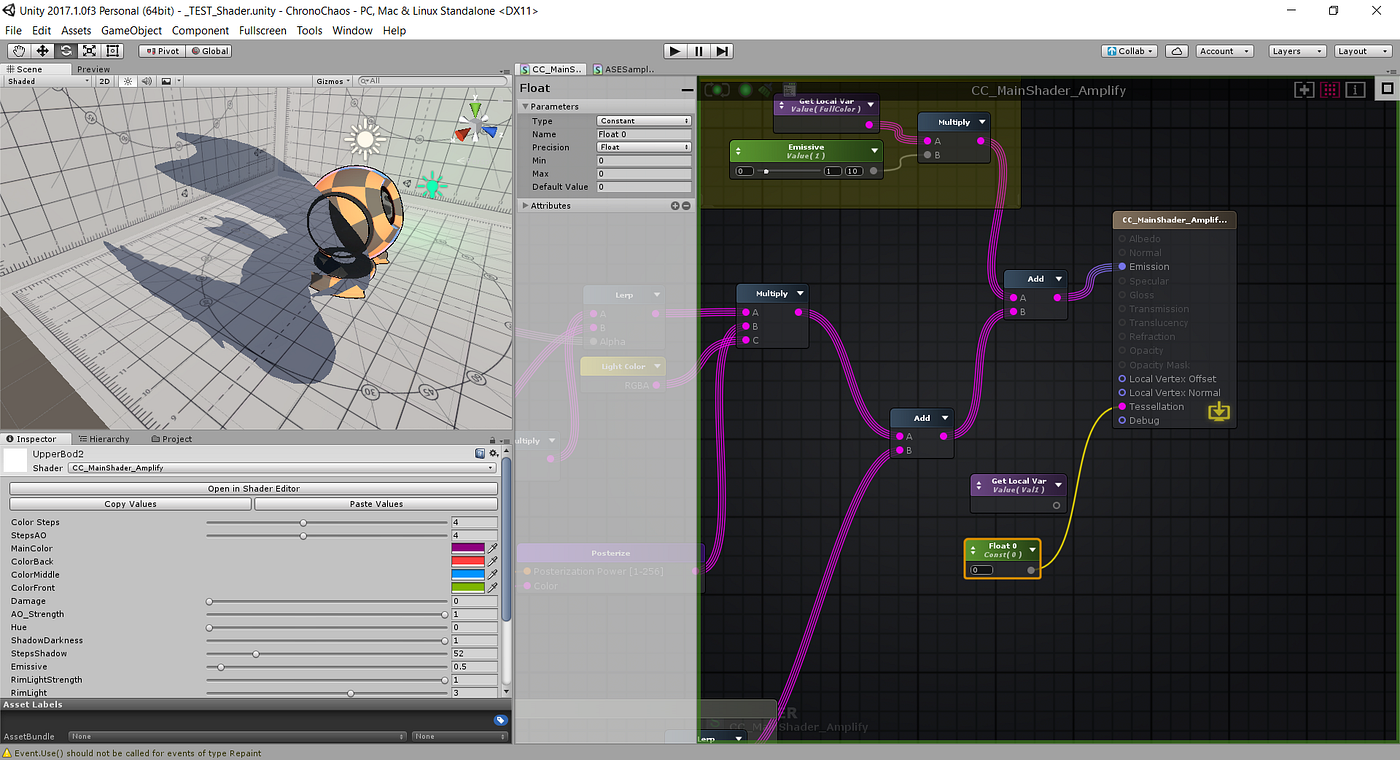Open the shader info icon in canvas

(1355, 90)
